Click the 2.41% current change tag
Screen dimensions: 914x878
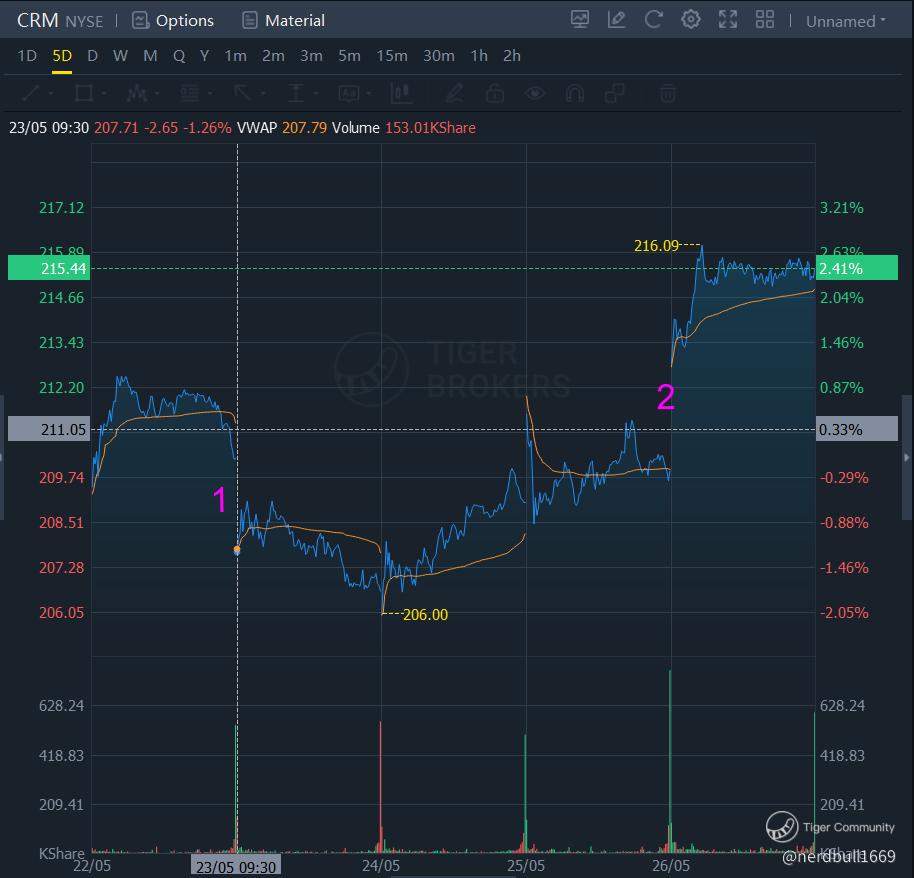(x=856, y=268)
